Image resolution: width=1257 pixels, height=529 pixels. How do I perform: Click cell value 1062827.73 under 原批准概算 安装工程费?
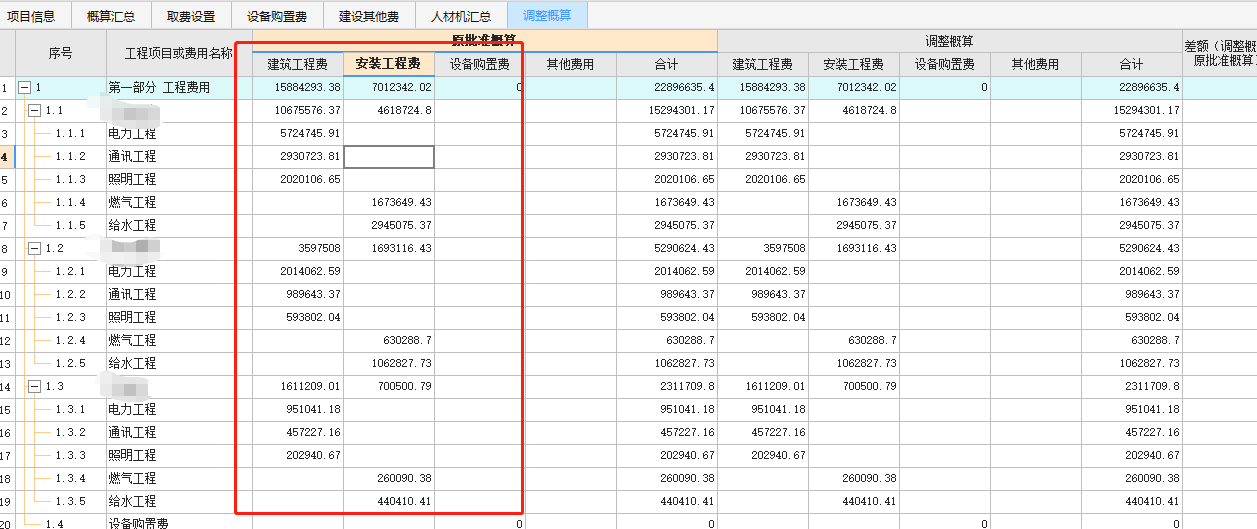pos(401,364)
